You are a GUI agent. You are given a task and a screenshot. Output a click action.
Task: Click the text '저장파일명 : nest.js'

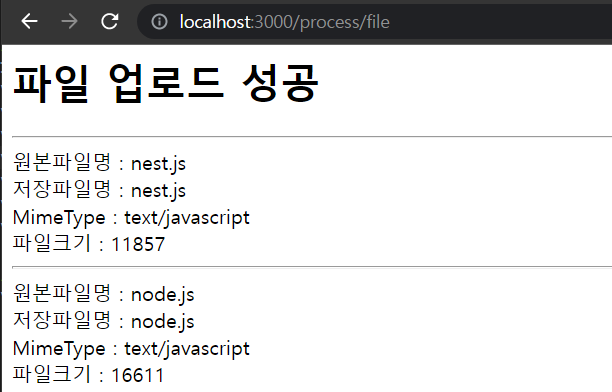tap(99, 190)
